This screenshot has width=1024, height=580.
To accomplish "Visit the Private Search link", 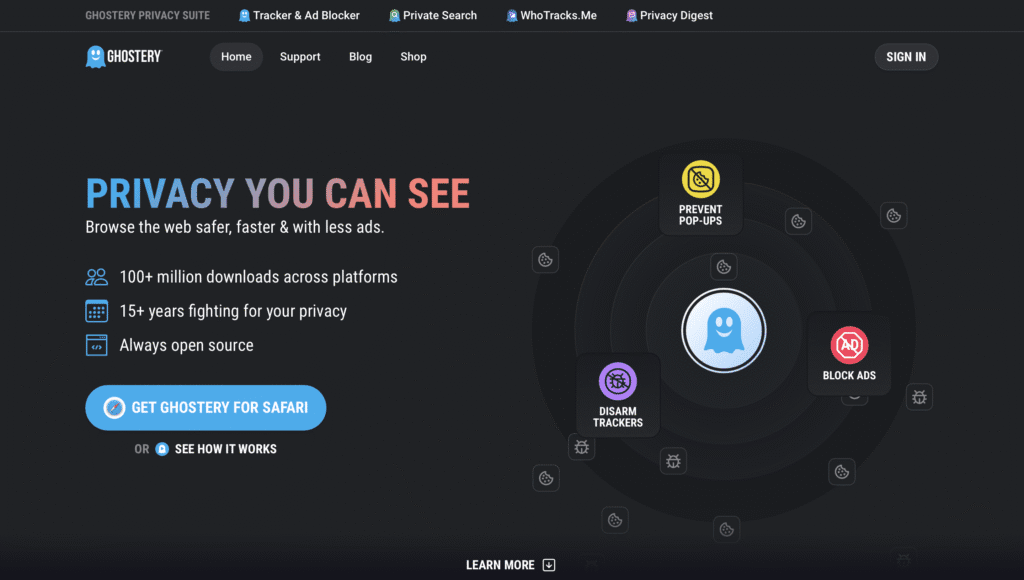I will click(x=434, y=16).
